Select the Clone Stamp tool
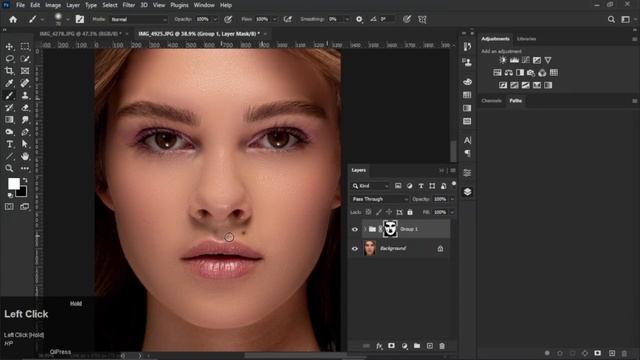The image size is (640, 360). 25,96
